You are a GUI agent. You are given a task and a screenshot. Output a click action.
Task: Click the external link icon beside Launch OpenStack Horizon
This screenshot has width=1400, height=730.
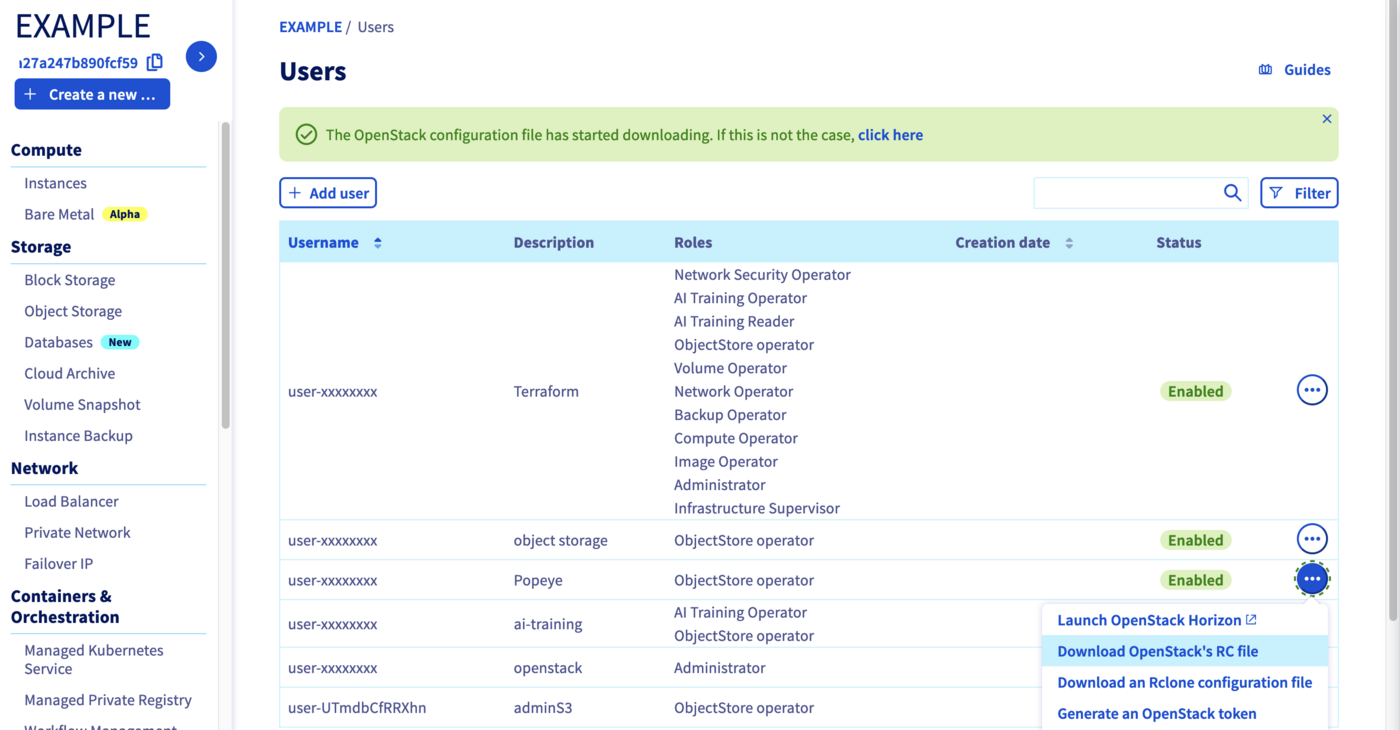(1253, 619)
